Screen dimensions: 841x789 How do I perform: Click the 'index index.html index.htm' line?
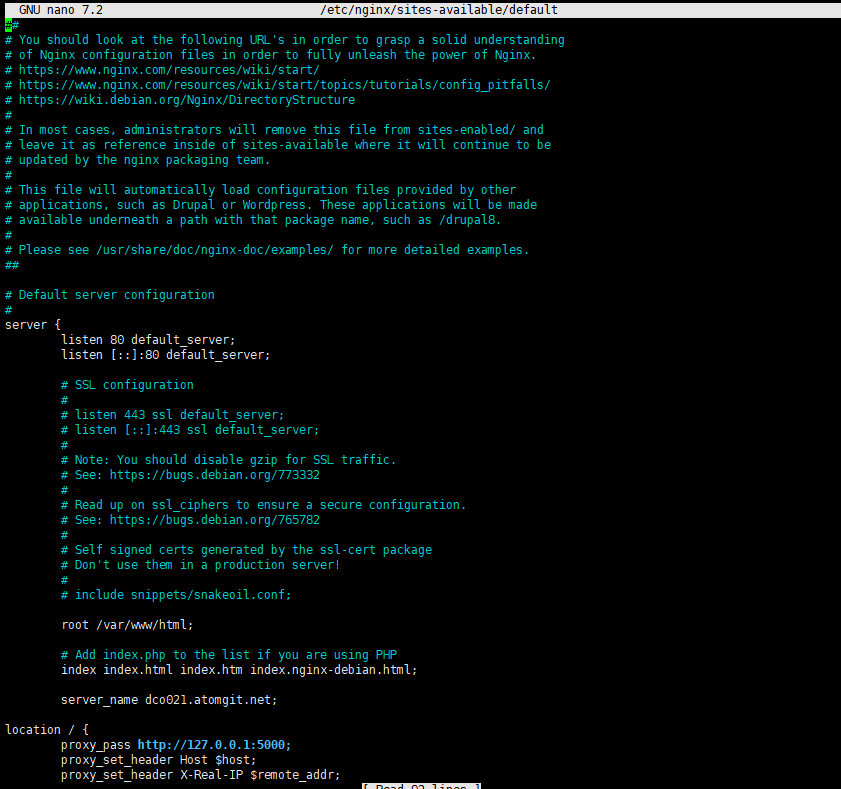point(239,670)
